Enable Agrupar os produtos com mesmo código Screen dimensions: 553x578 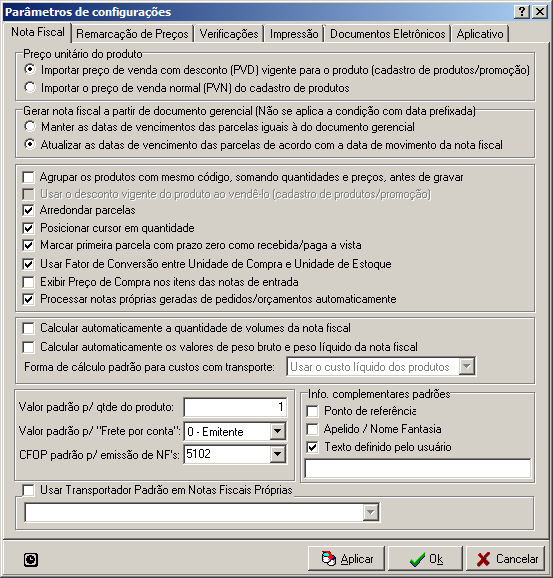tap(28, 177)
